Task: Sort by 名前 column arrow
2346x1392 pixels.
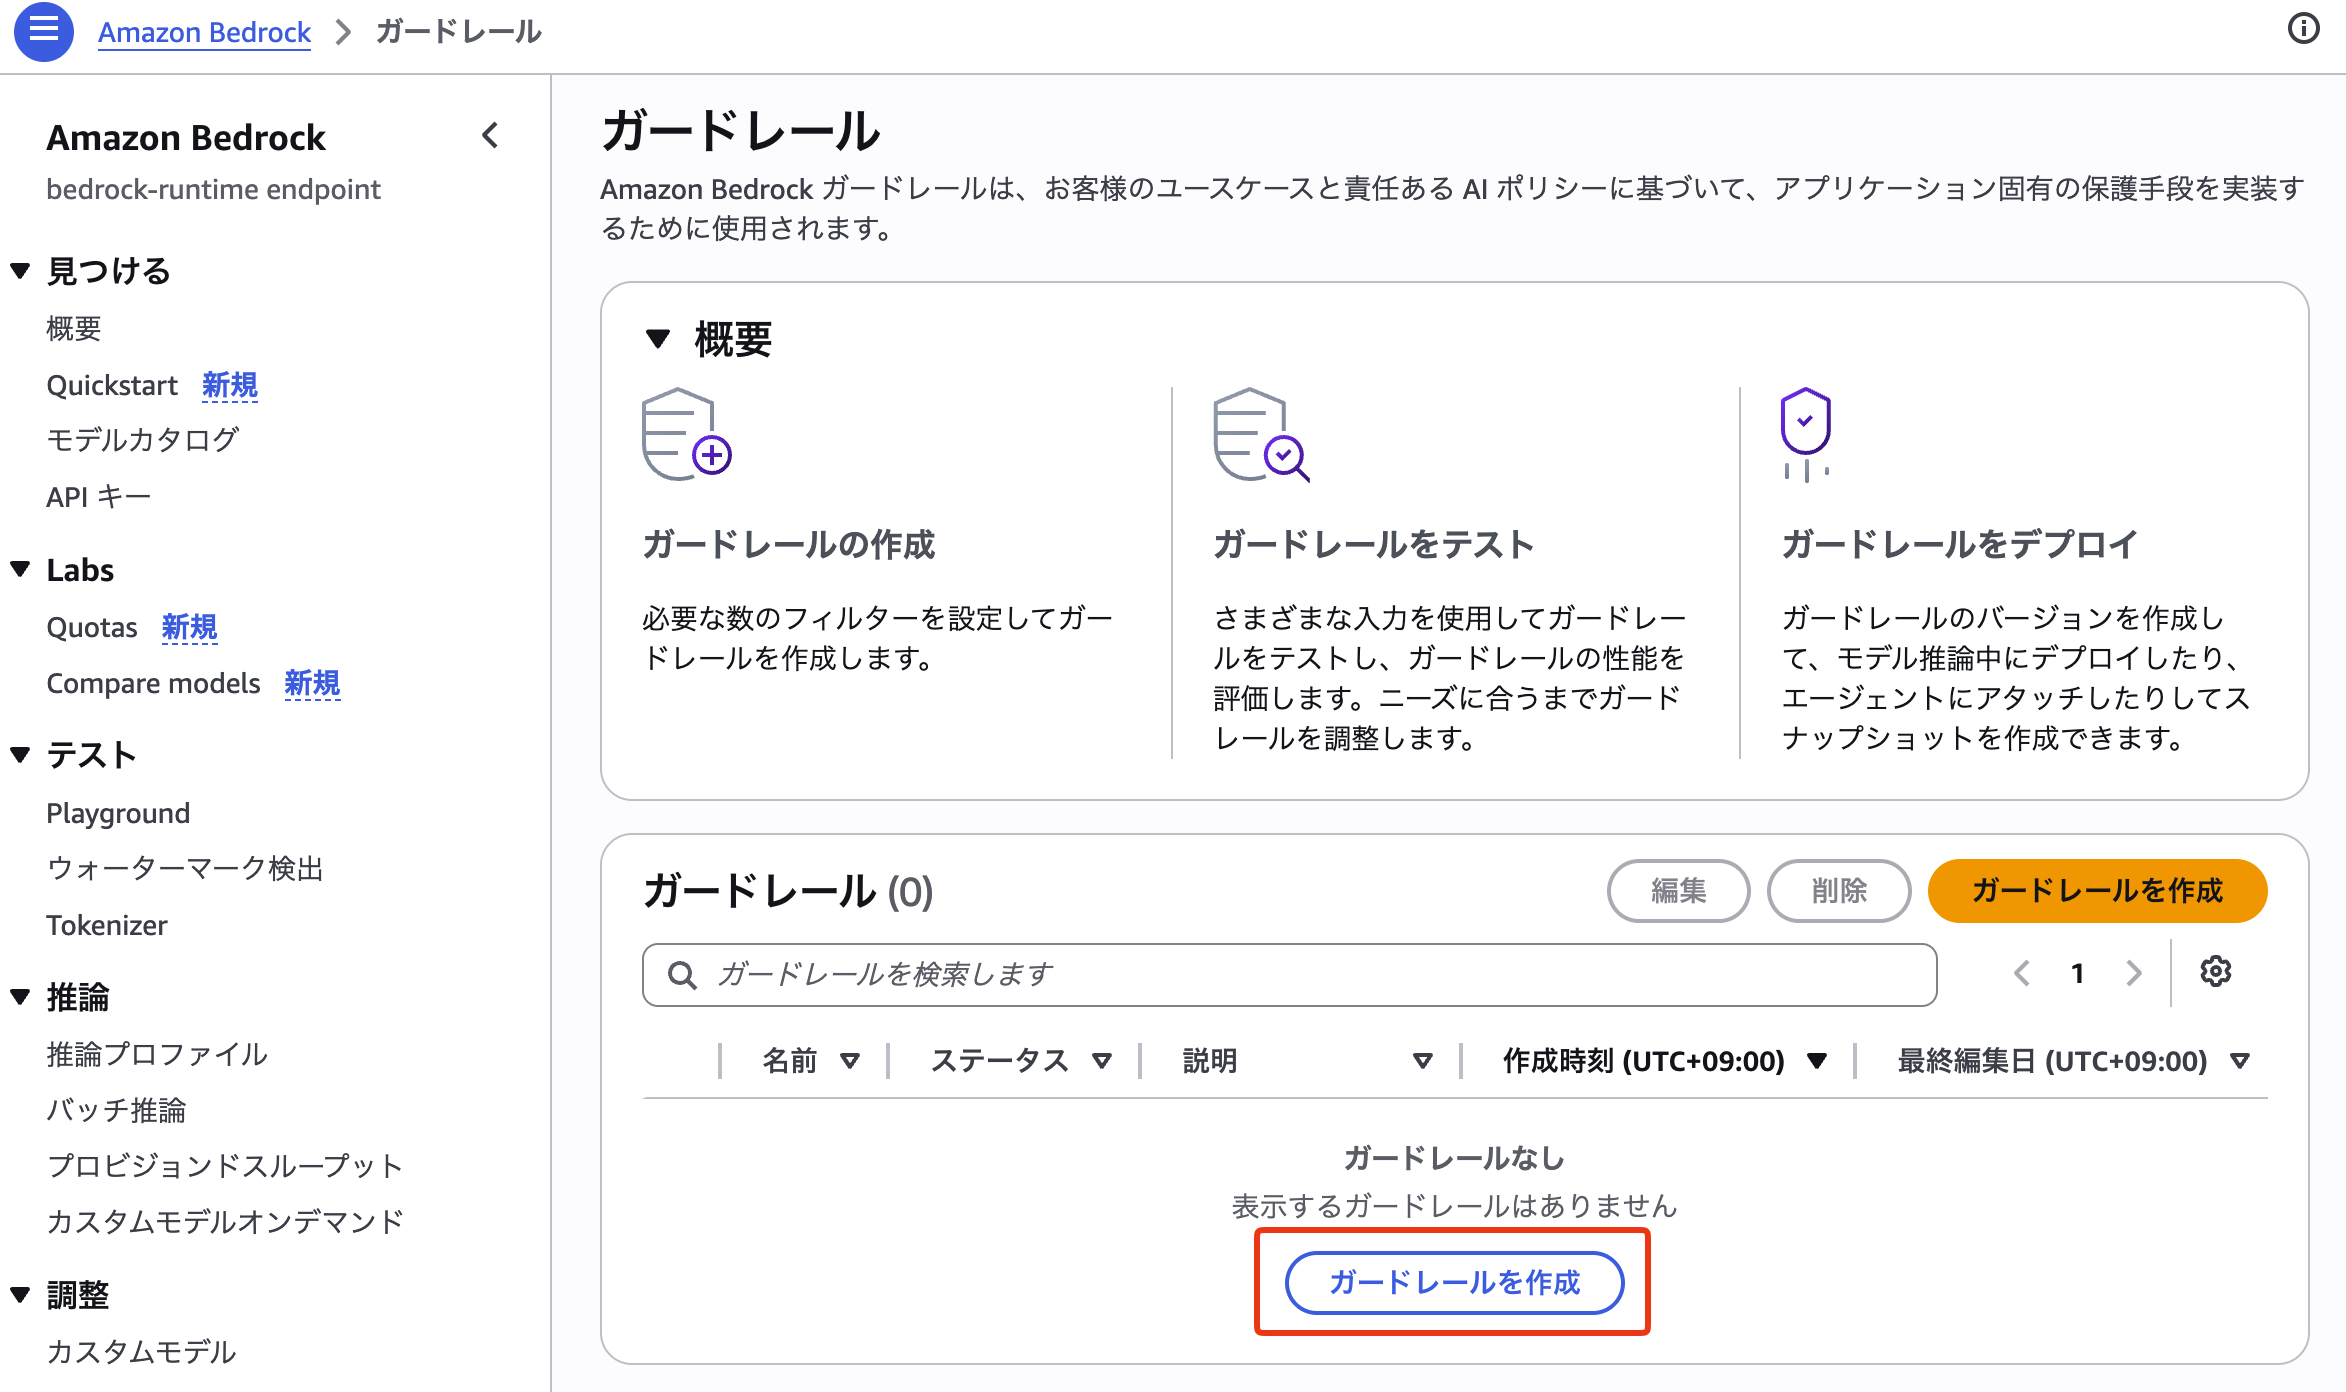Action: pyautogui.click(x=850, y=1061)
